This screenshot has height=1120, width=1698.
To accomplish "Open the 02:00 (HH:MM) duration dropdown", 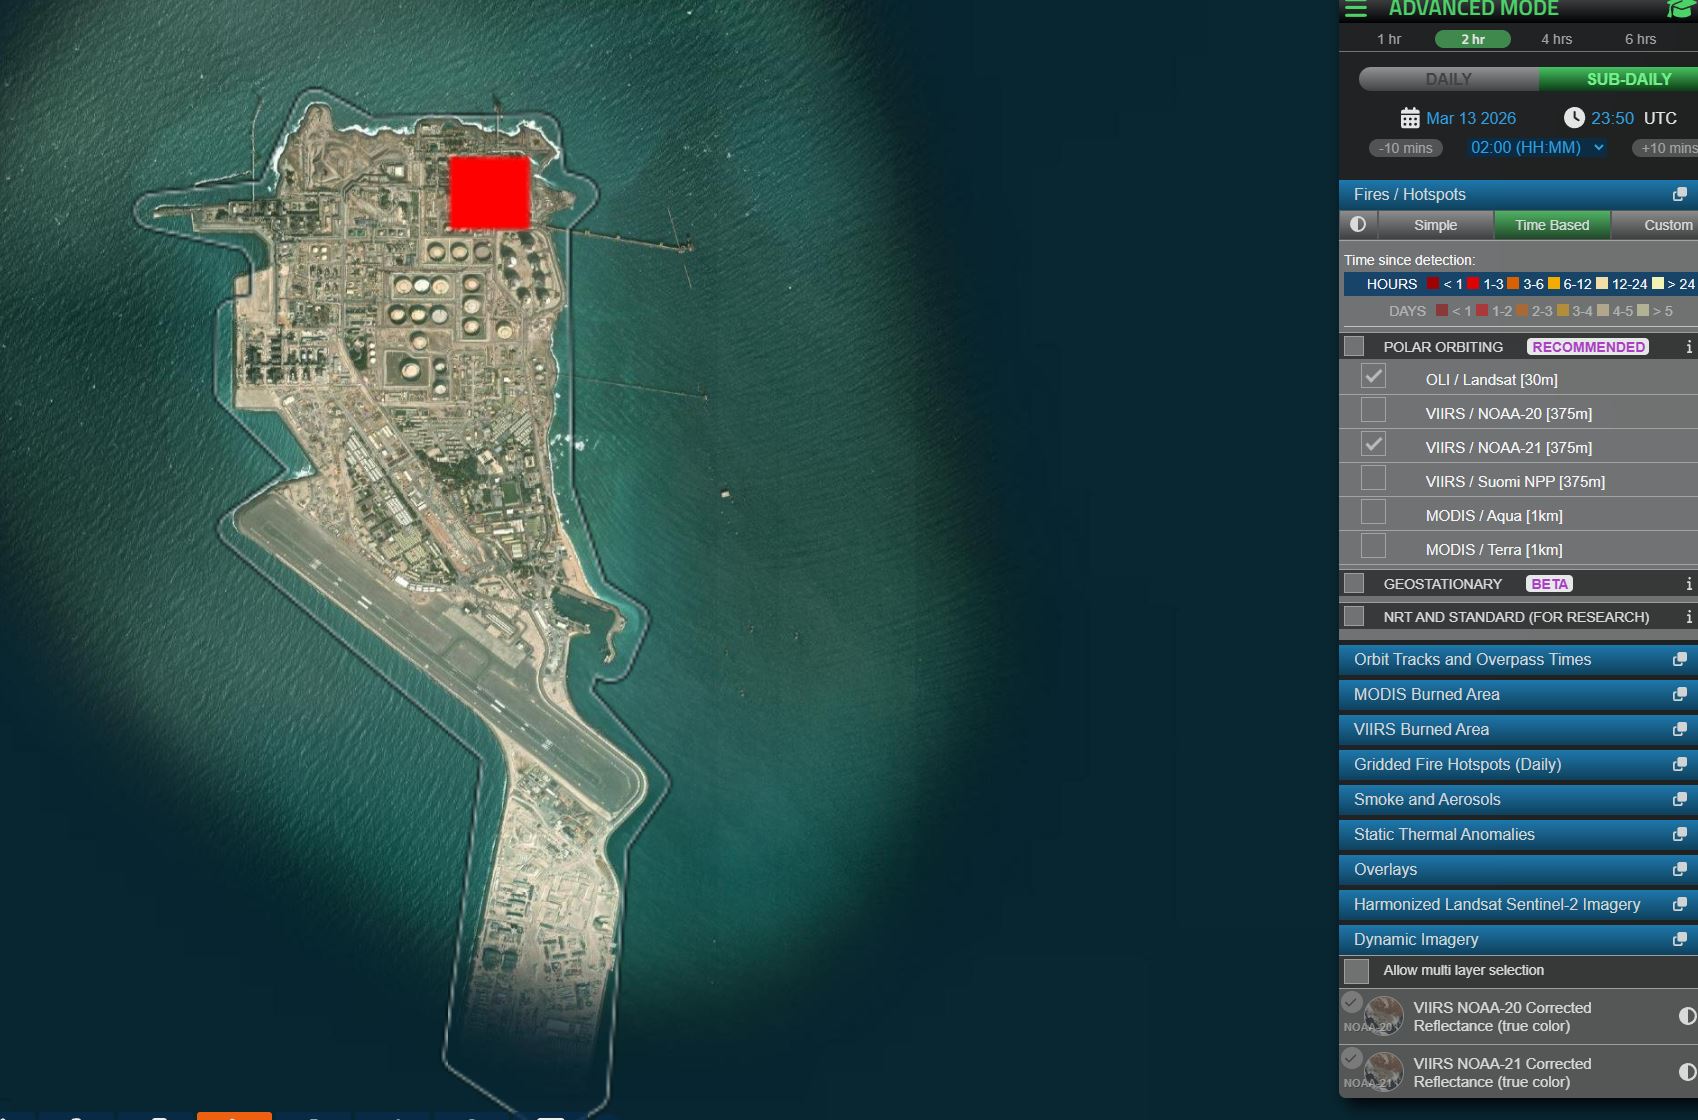I will pos(1537,147).
